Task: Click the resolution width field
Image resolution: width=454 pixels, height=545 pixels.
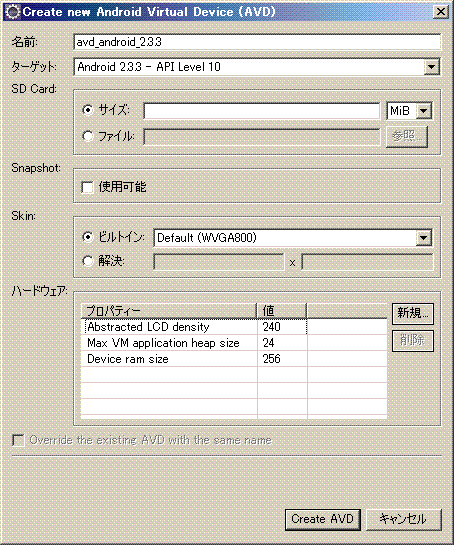Action: coord(219,262)
